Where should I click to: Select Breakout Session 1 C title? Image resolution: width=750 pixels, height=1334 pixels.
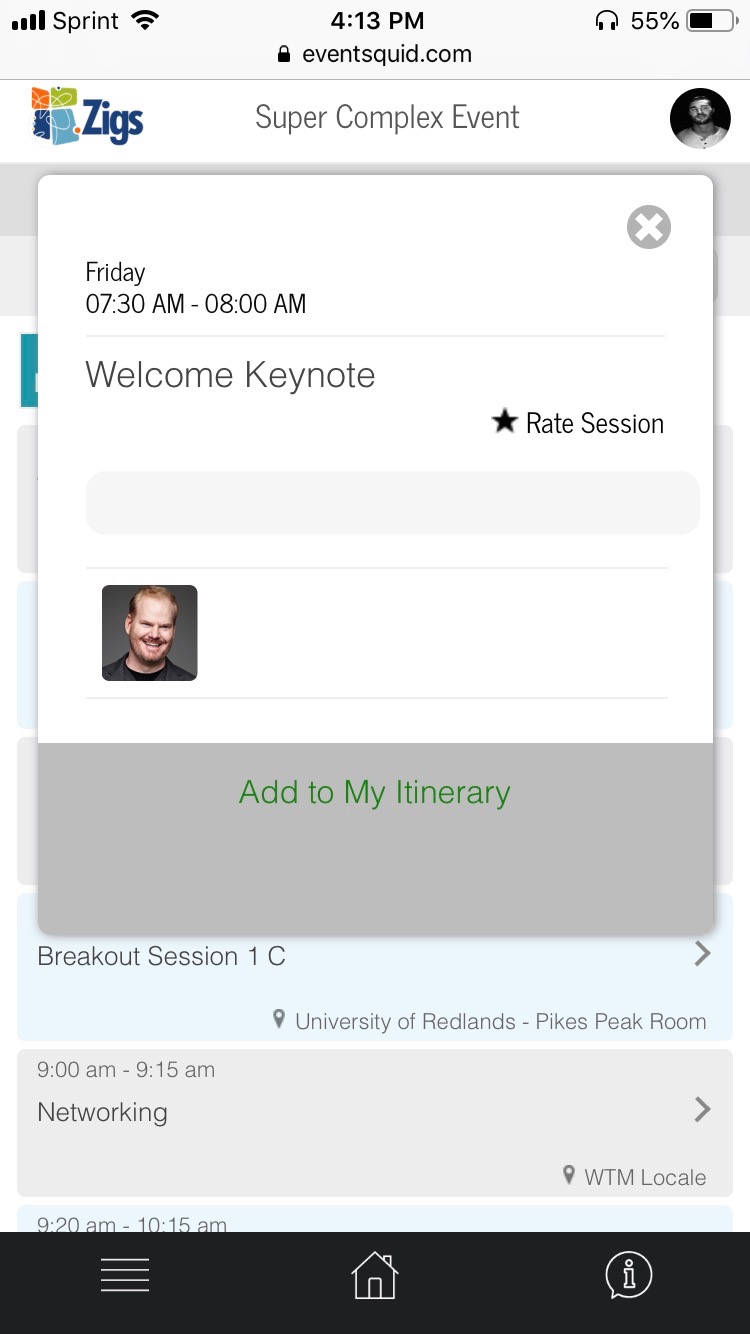click(x=161, y=957)
